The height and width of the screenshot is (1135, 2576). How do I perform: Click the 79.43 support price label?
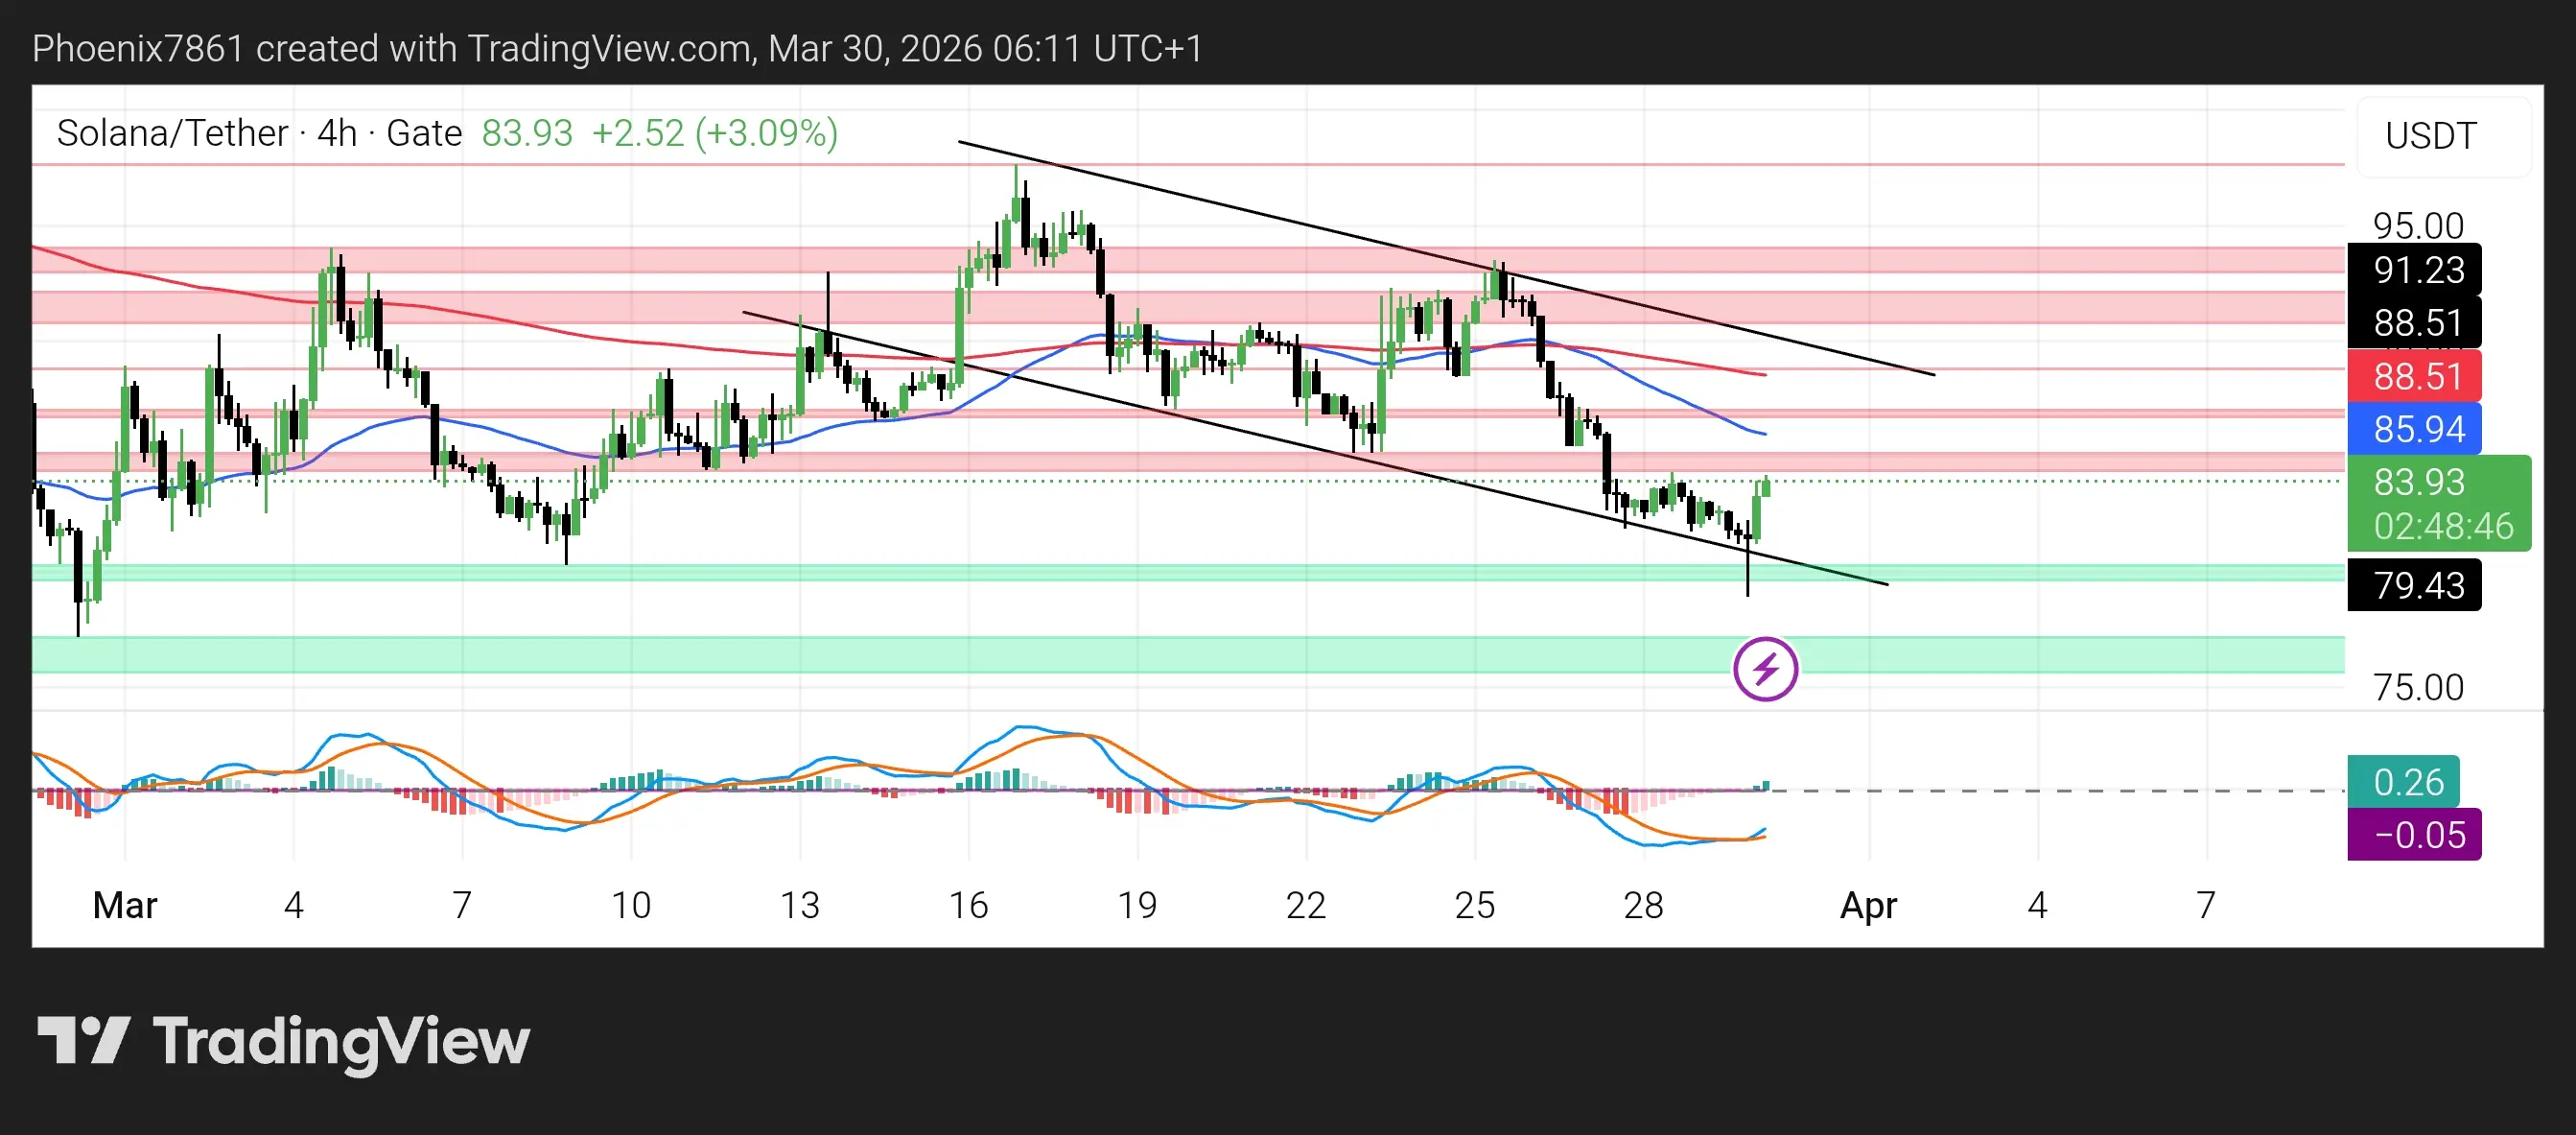[2418, 585]
